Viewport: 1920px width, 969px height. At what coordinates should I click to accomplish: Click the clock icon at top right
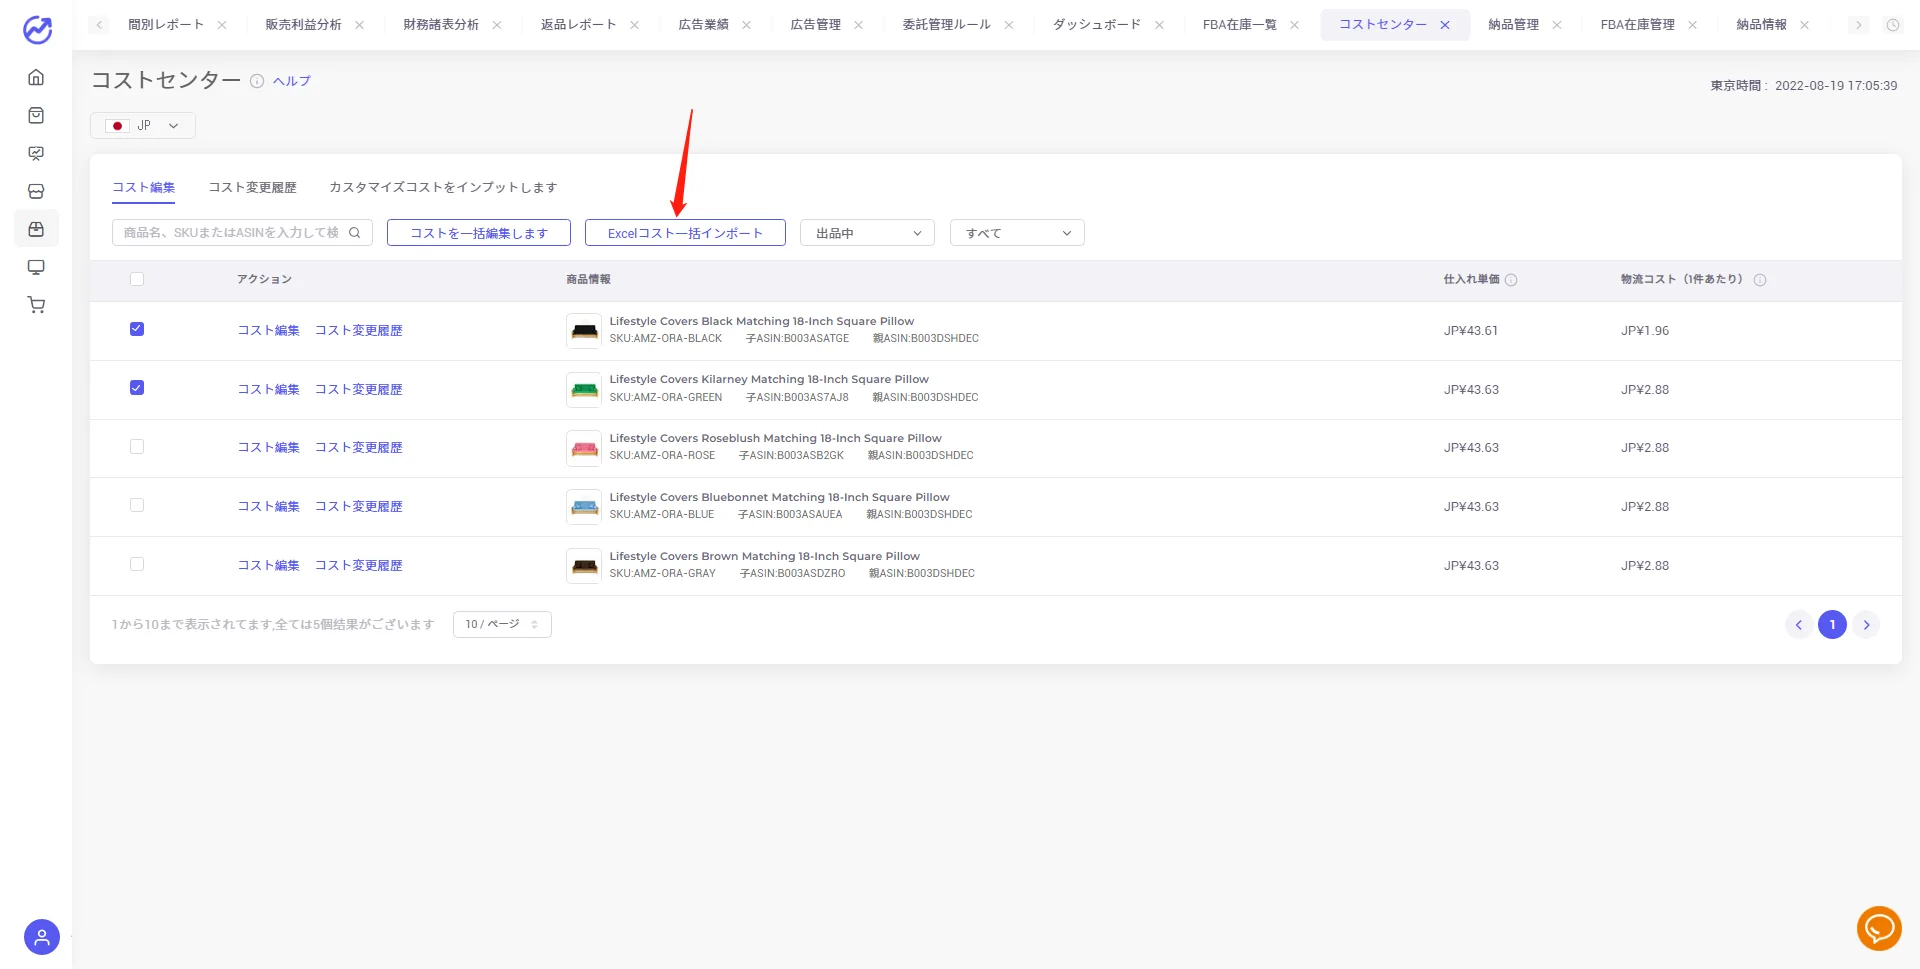coord(1893,25)
